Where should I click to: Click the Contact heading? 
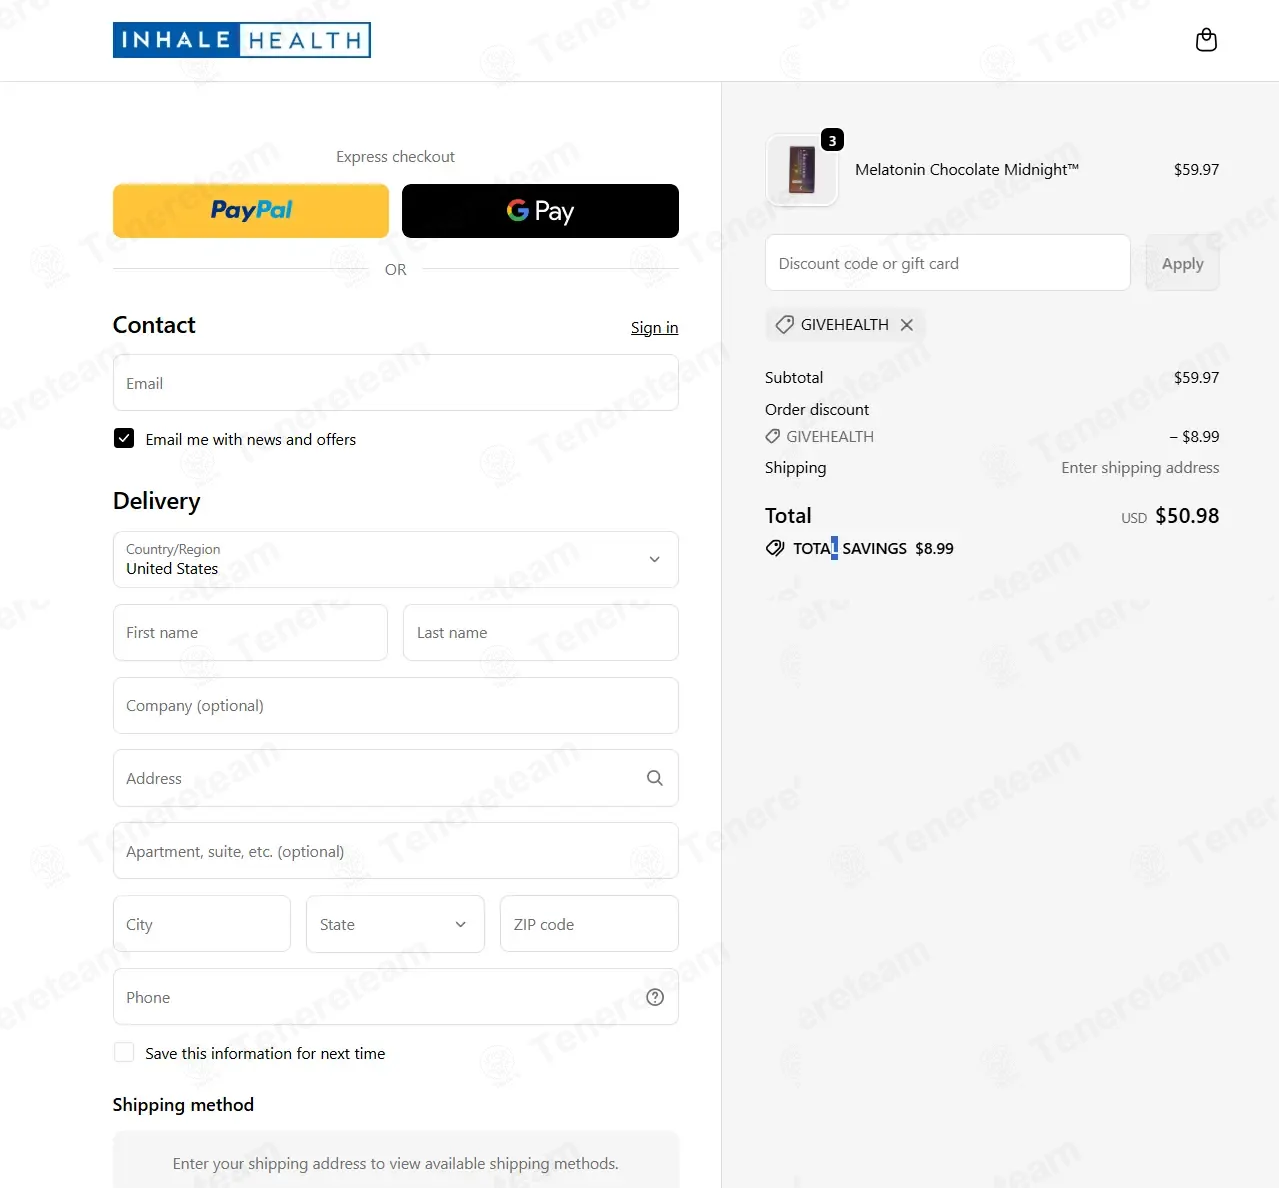tap(154, 325)
